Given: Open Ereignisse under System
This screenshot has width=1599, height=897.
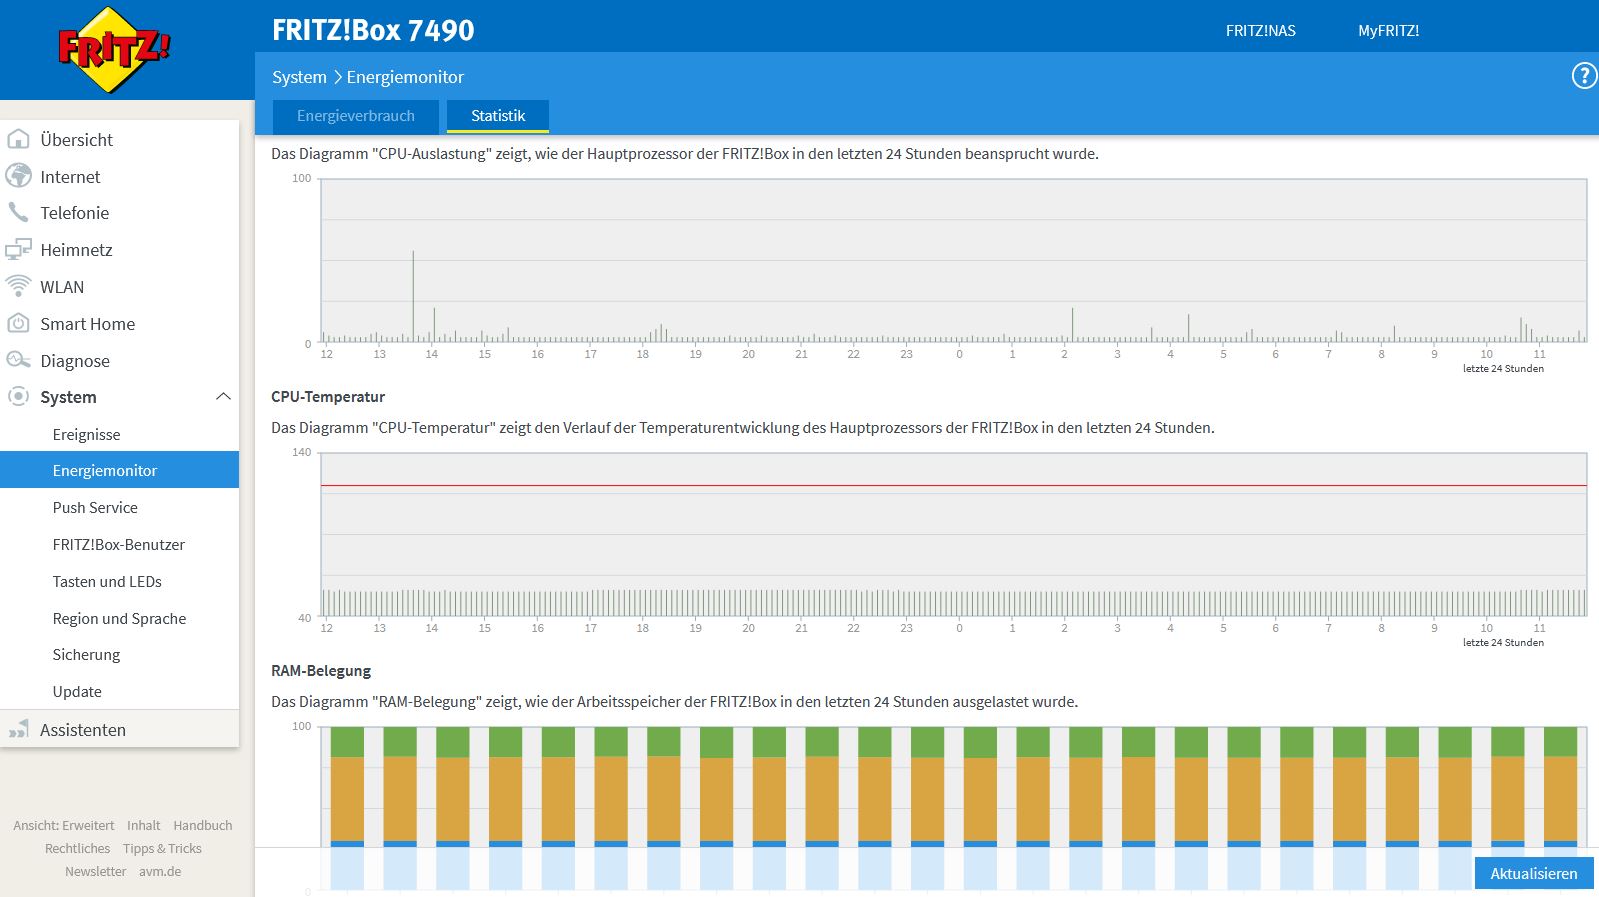Looking at the screenshot, I should pyautogui.click(x=86, y=434).
